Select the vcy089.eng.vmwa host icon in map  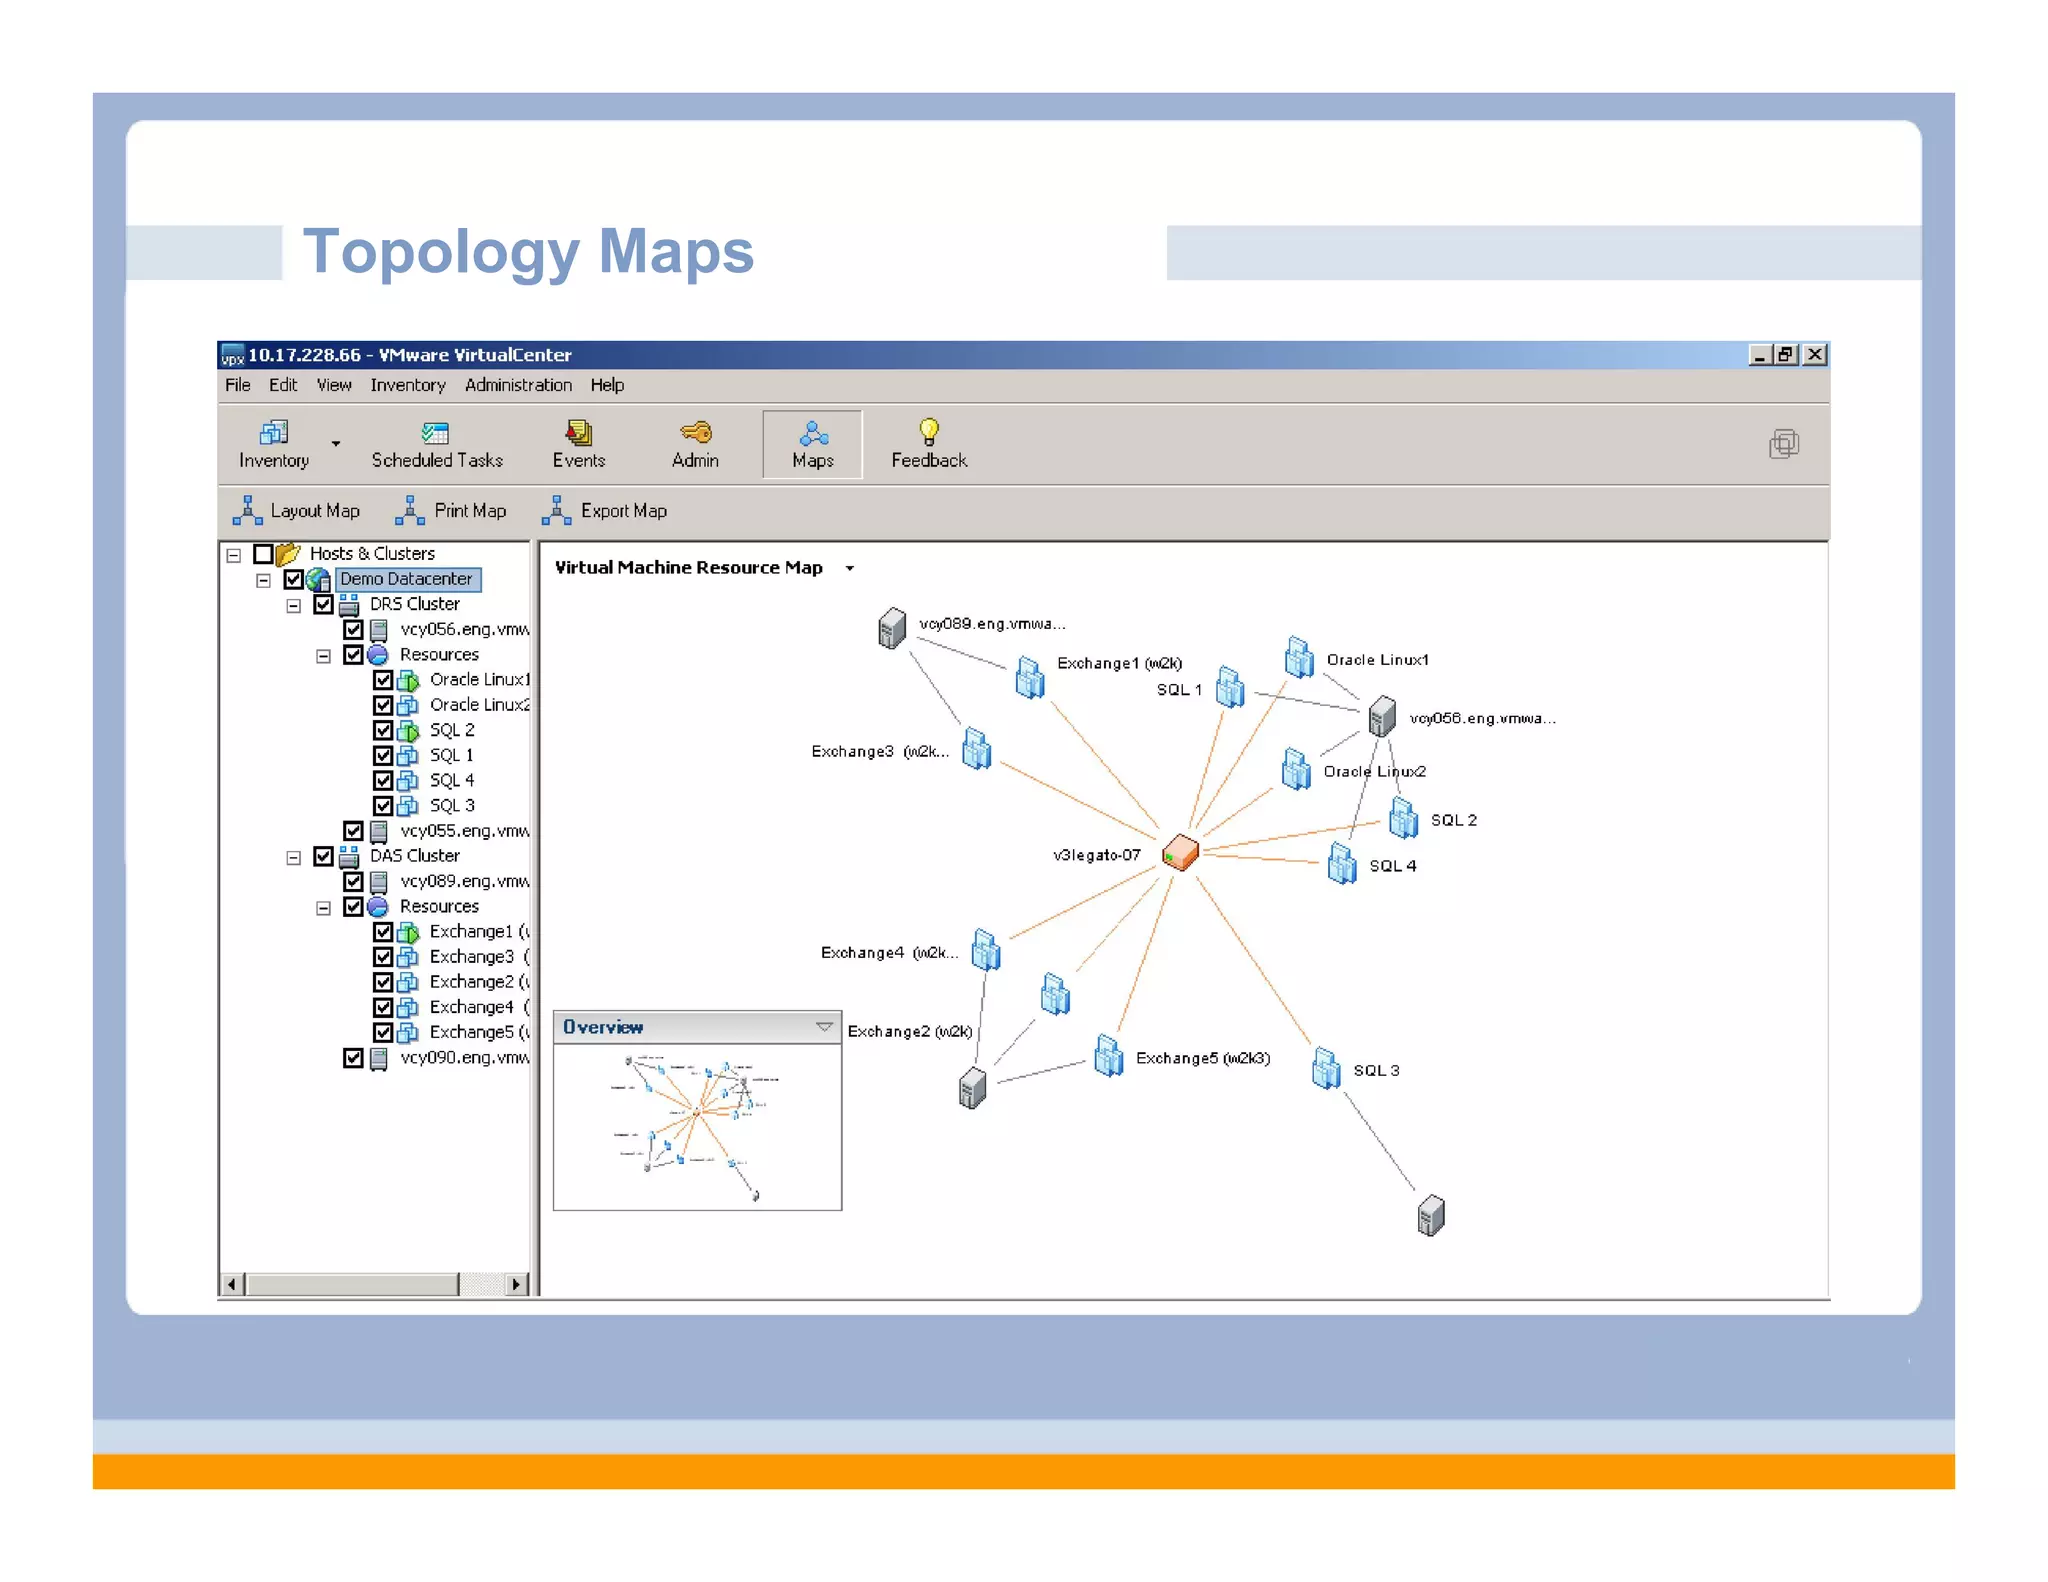[x=891, y=628]
